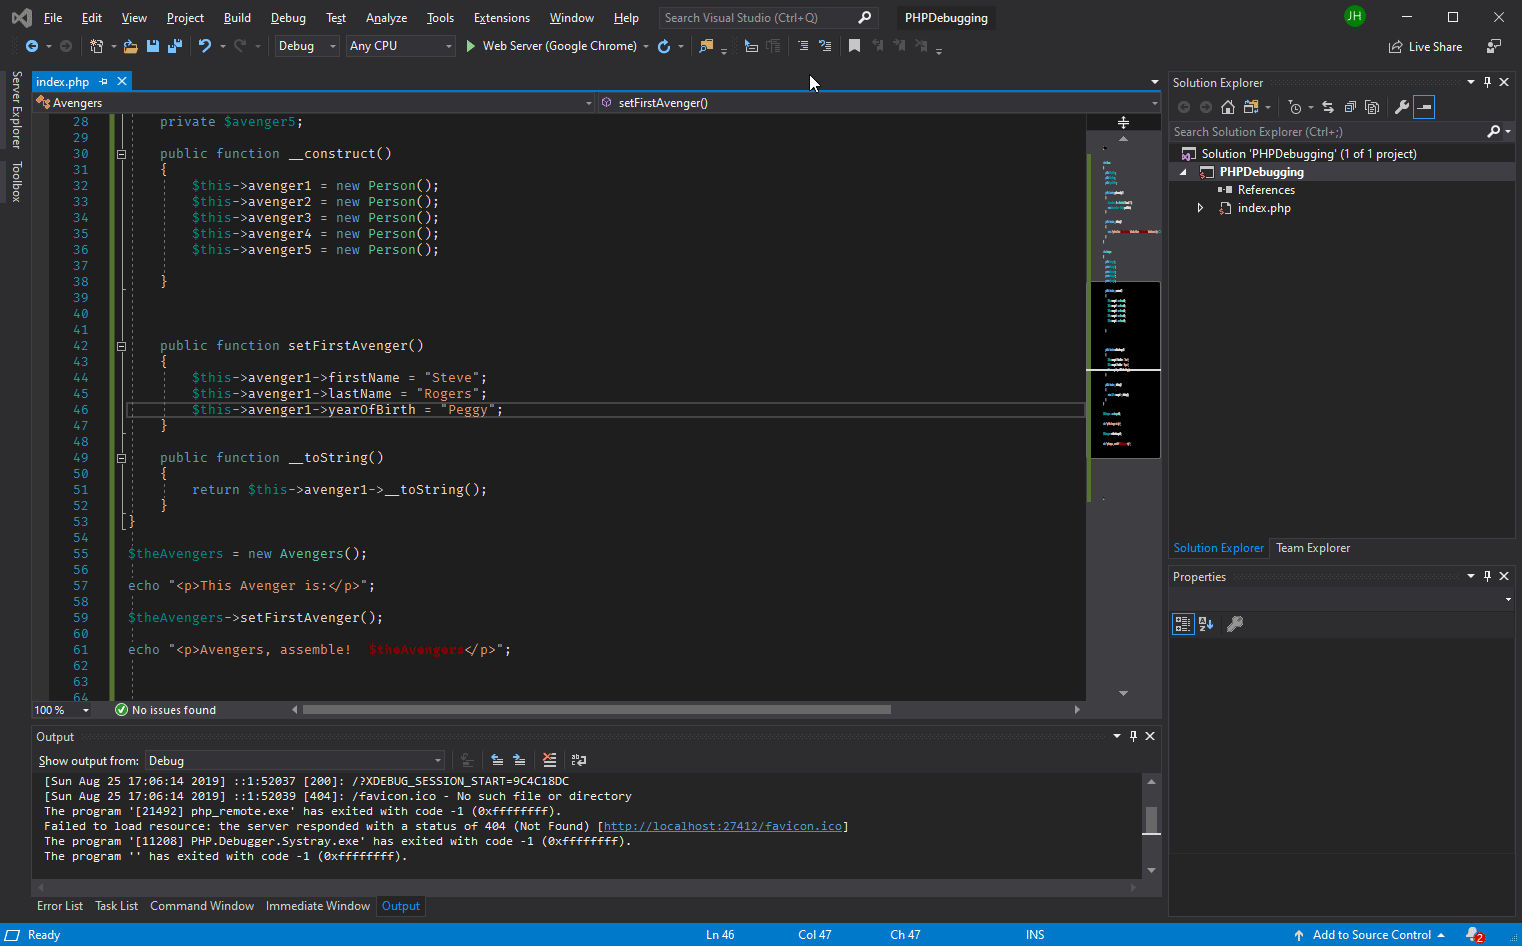Click the Property Pages wrench in Properties panel
Screen dimensions: 1522x946
(x=1235, y=624)
